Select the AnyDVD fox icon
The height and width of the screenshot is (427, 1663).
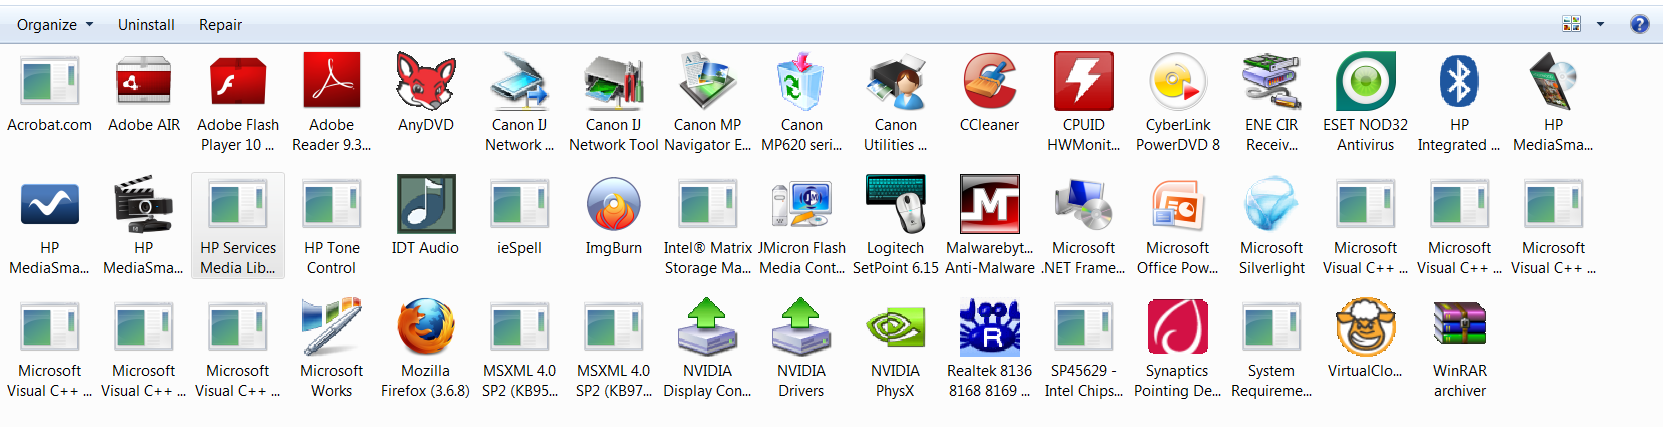(x=425, y=82)
